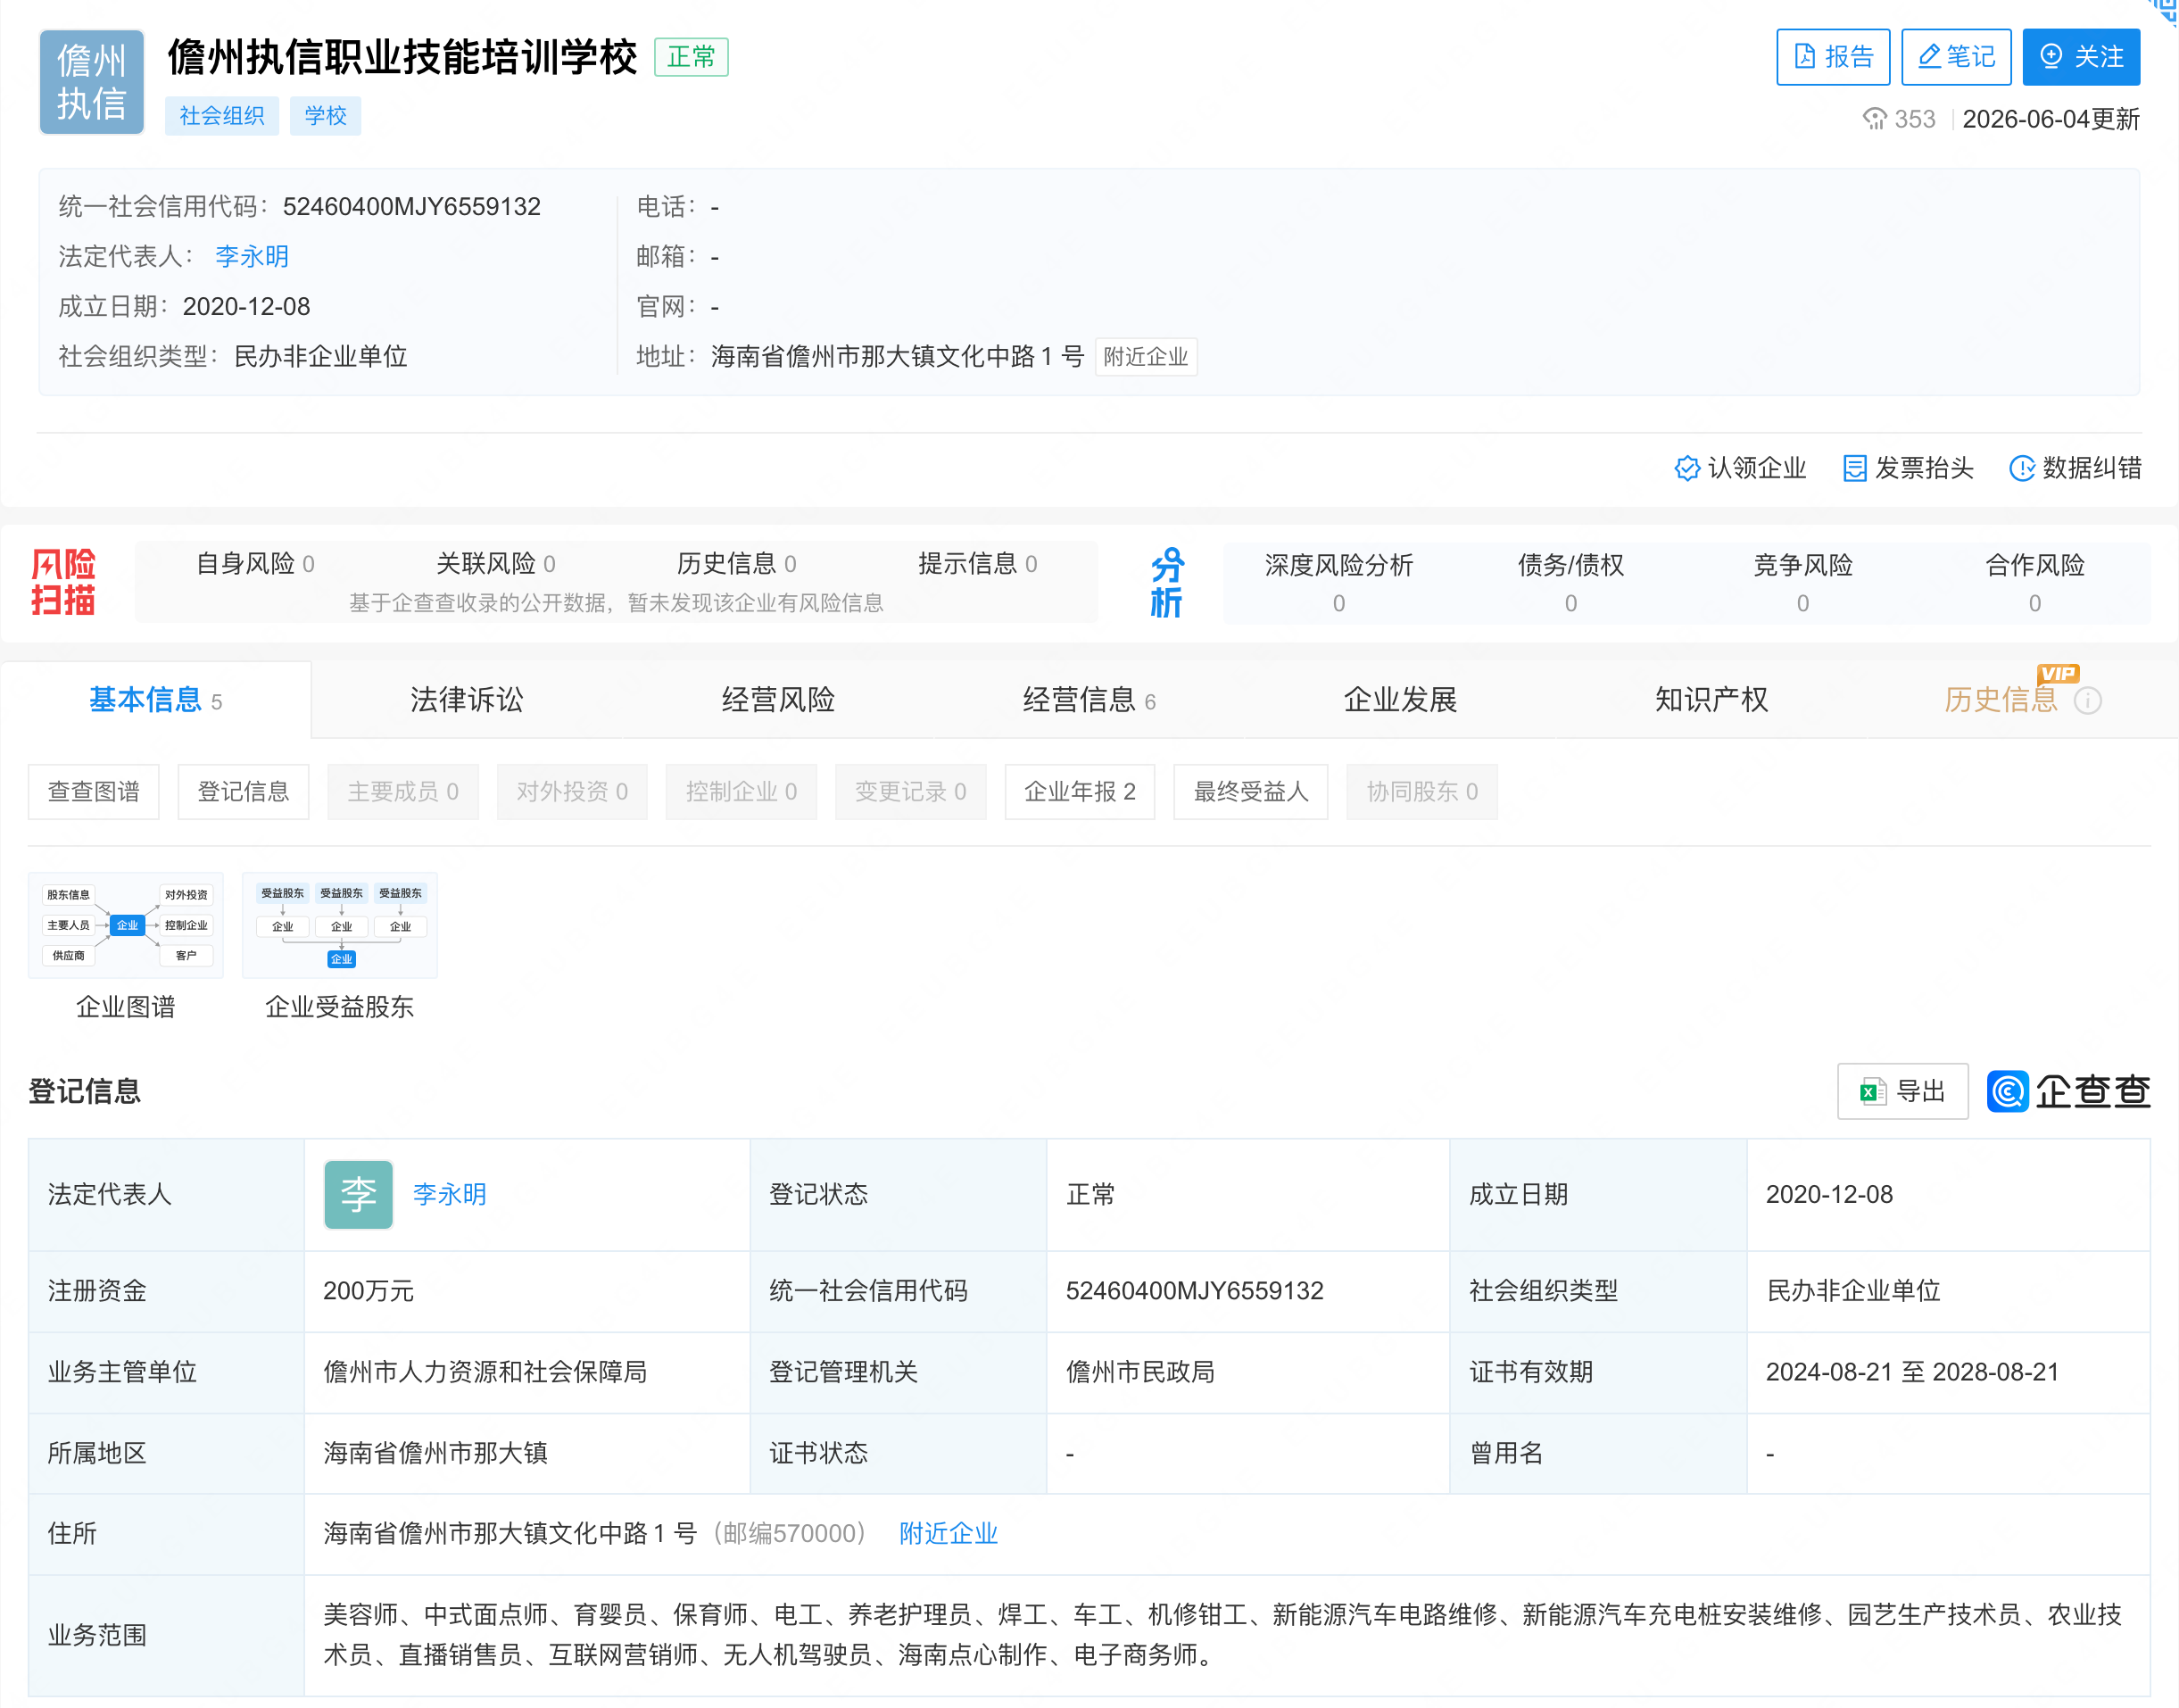The width and height of the screenshot is (2179, 1708).
Task: Select 海南省儋州市那大镇 region cell
Action: 435,1453
